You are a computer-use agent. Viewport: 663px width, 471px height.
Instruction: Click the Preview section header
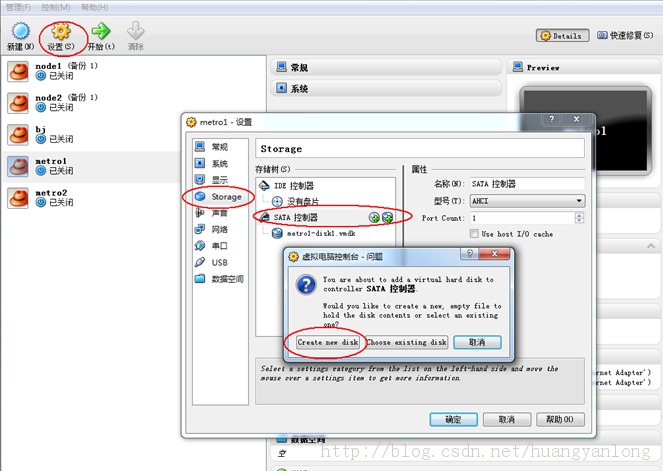[x=584, y=67]
